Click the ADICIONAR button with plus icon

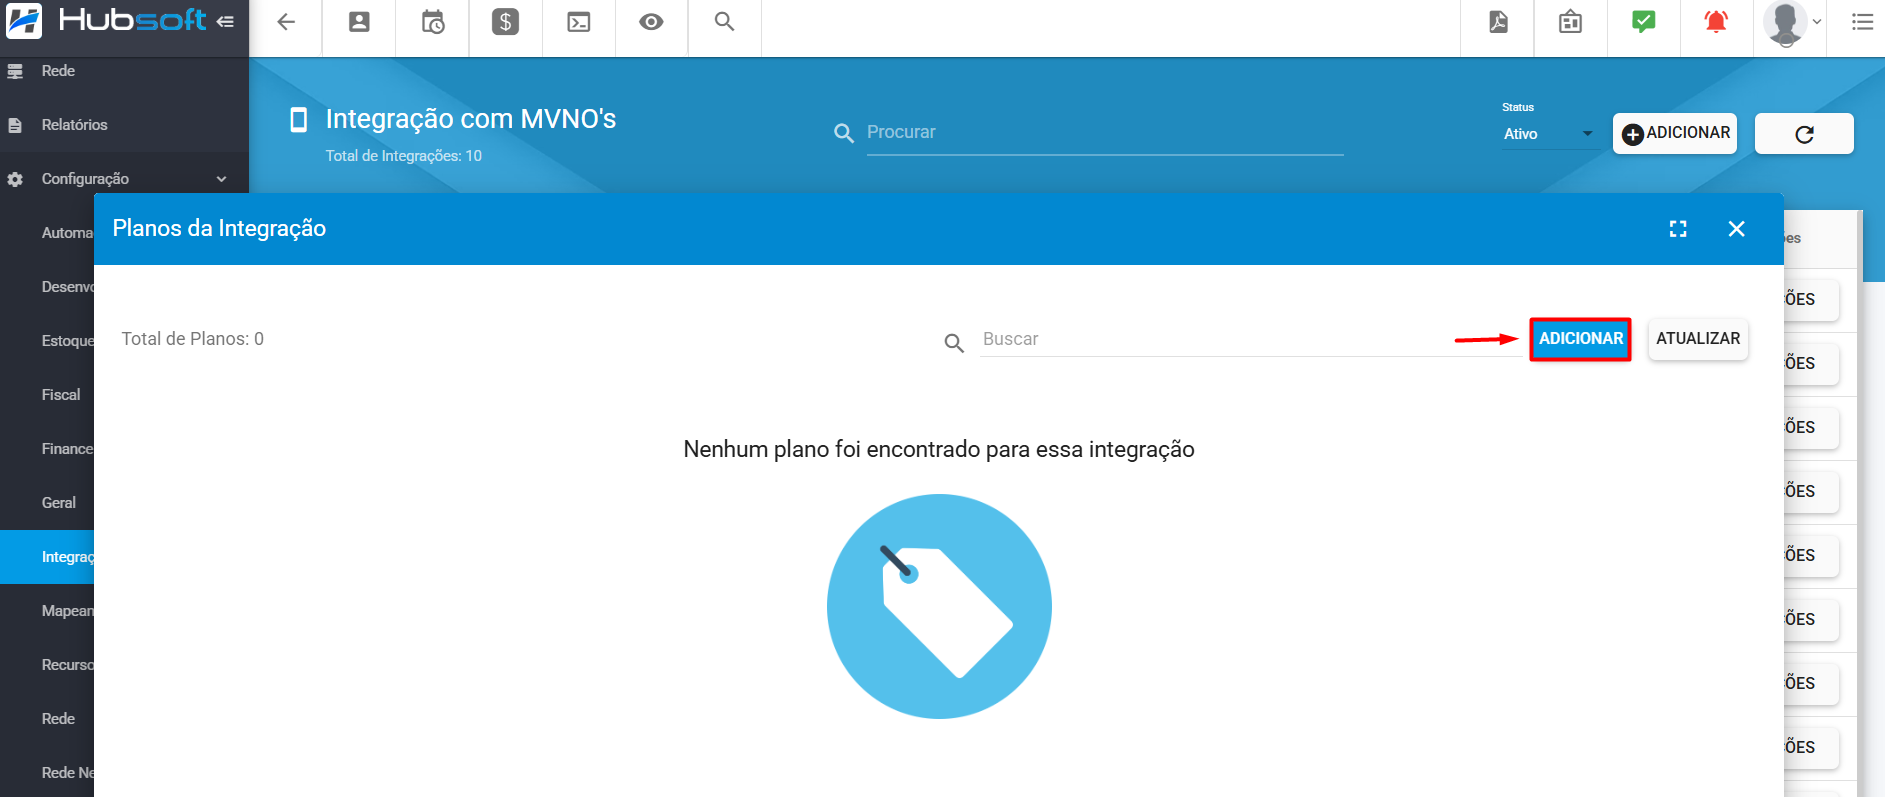click(1675, 134)
